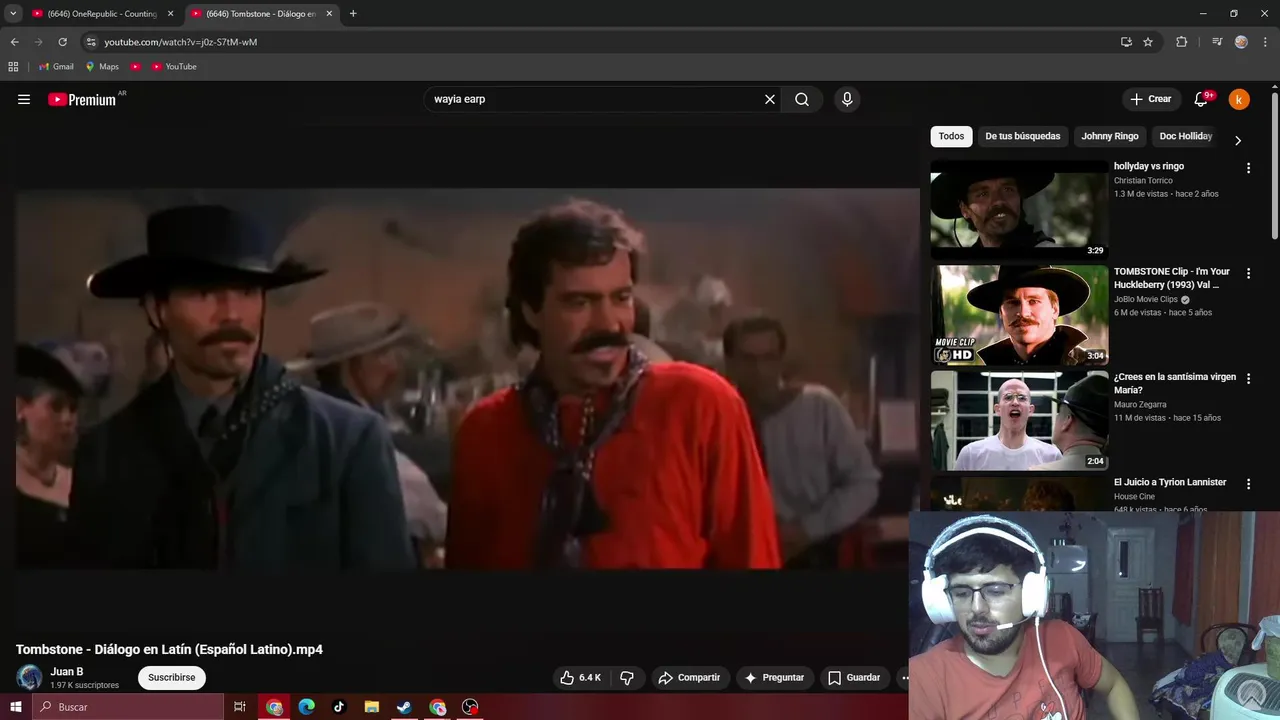Open media controls icon in Chrome toolbar

pyautogui.click(x=1217, y=42)
